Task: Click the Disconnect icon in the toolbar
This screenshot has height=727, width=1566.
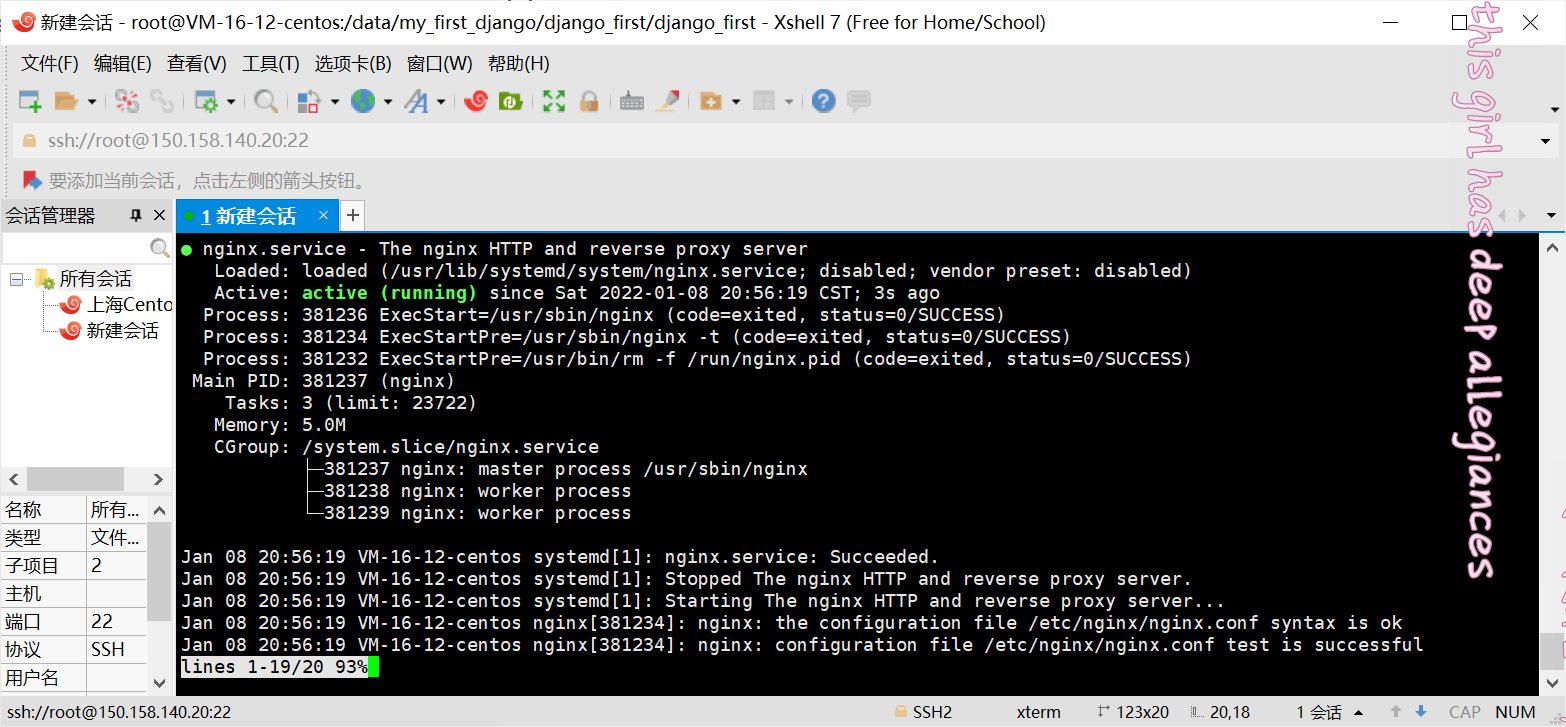Action: point(127,101)
